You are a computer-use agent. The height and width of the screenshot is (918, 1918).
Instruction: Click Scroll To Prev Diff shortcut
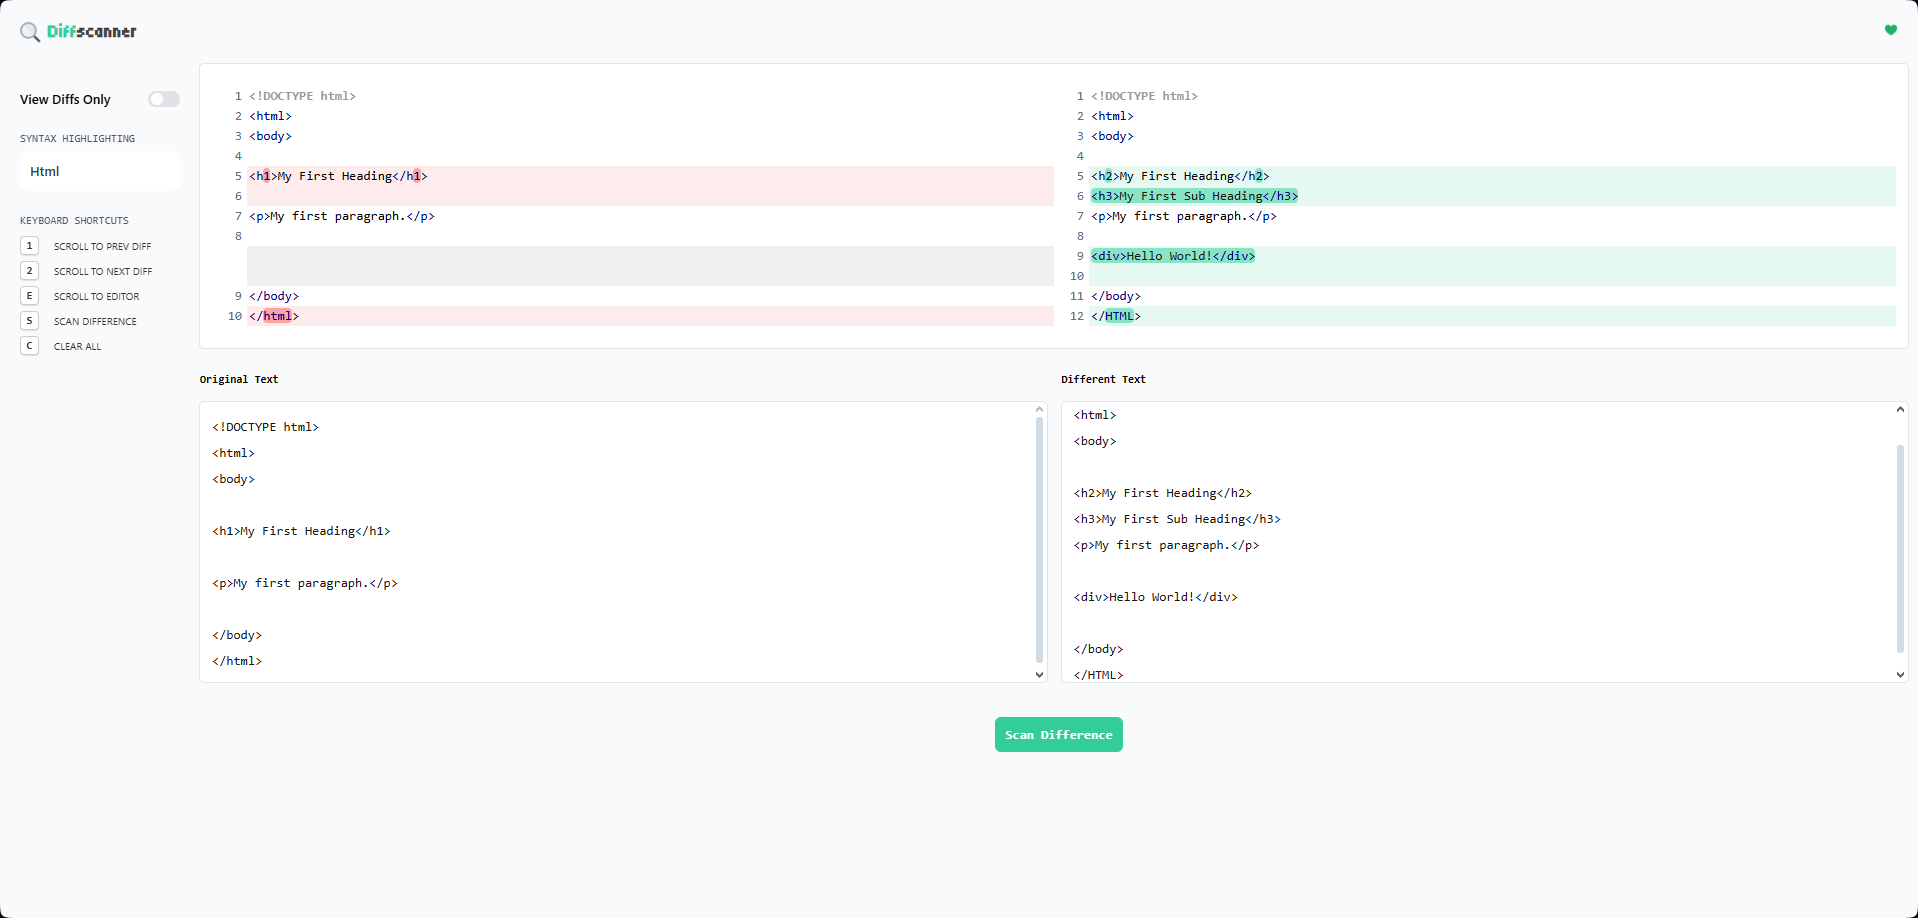102,247
